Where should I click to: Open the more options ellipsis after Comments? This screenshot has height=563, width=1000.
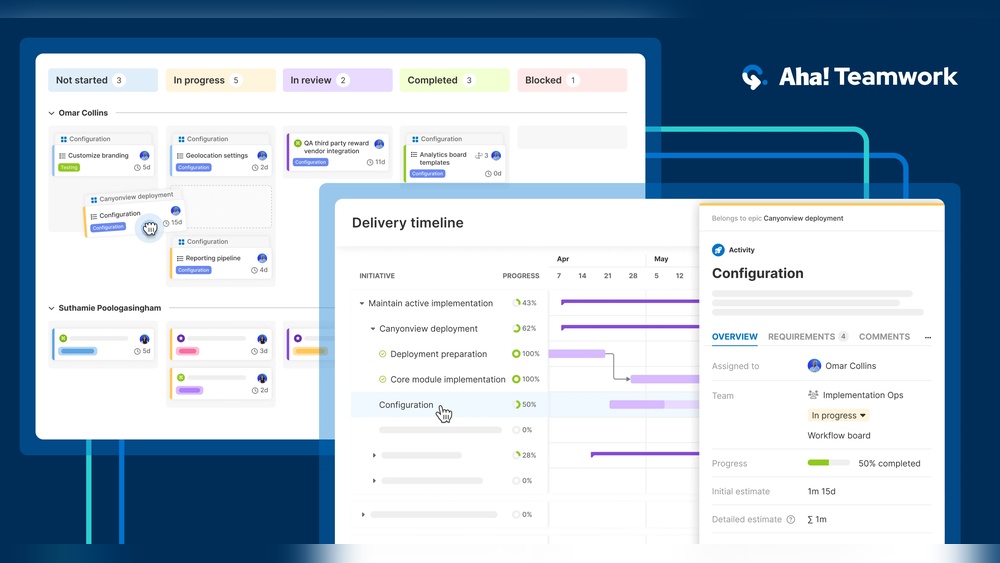[x=927, y=338]
